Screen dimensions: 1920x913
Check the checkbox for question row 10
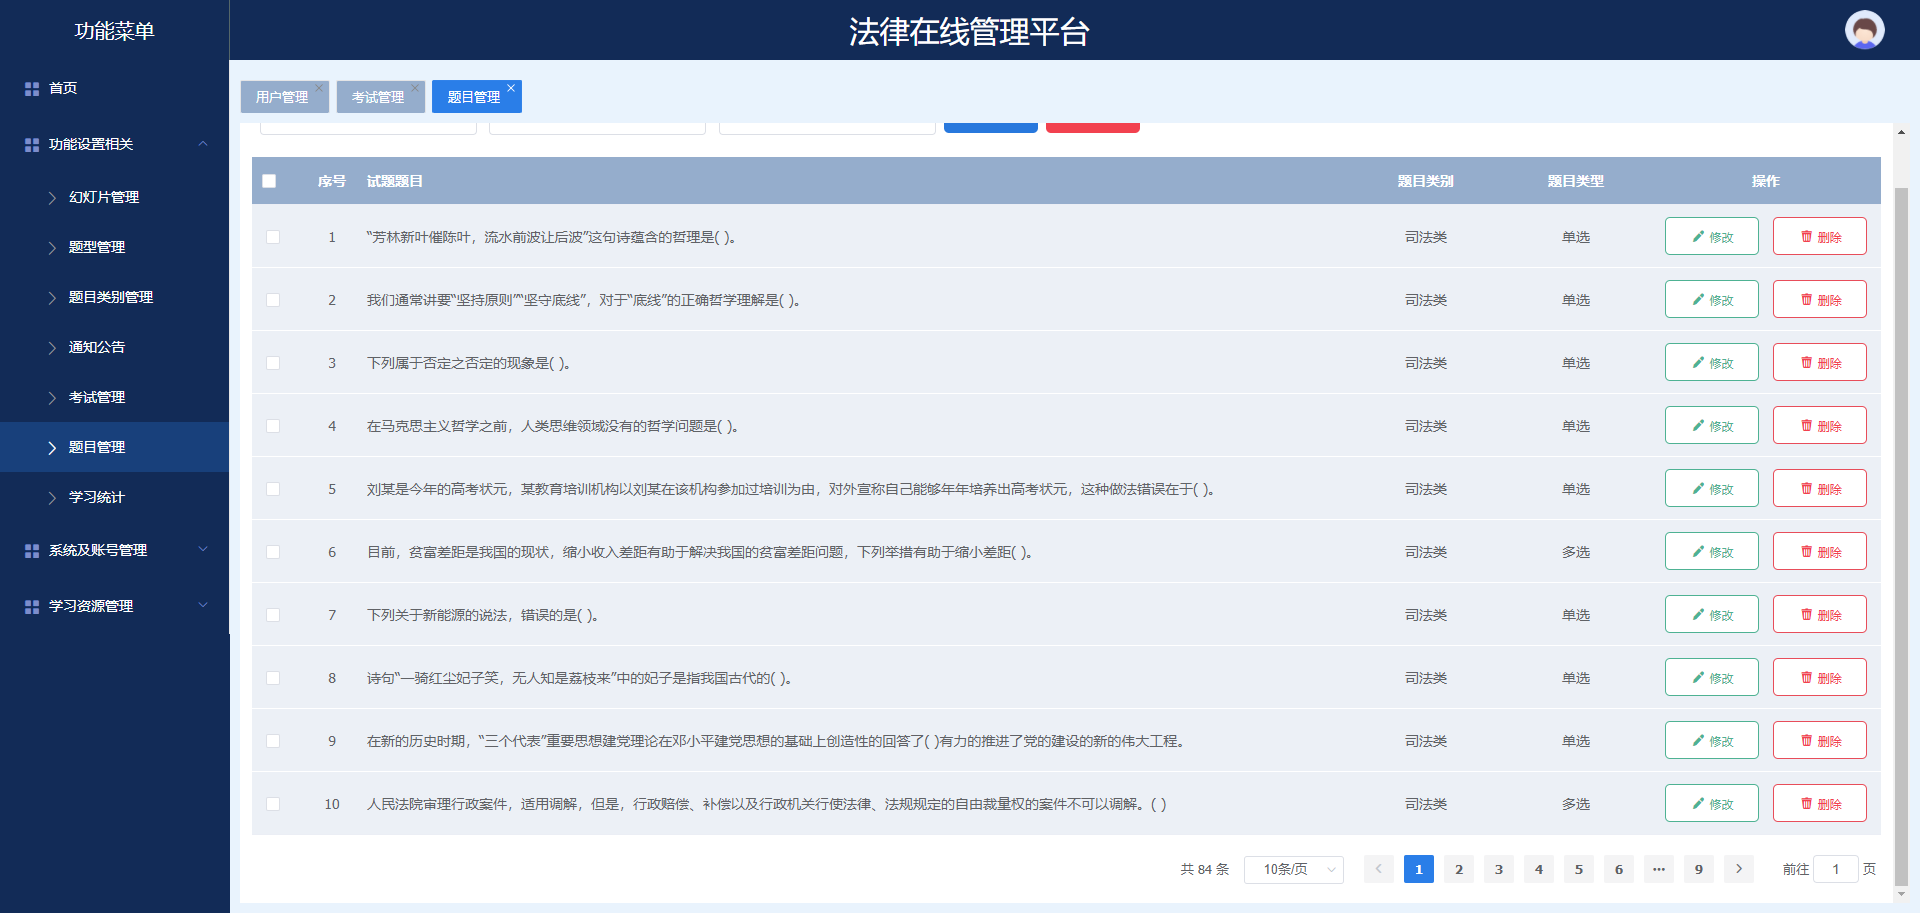pos(273,804)
